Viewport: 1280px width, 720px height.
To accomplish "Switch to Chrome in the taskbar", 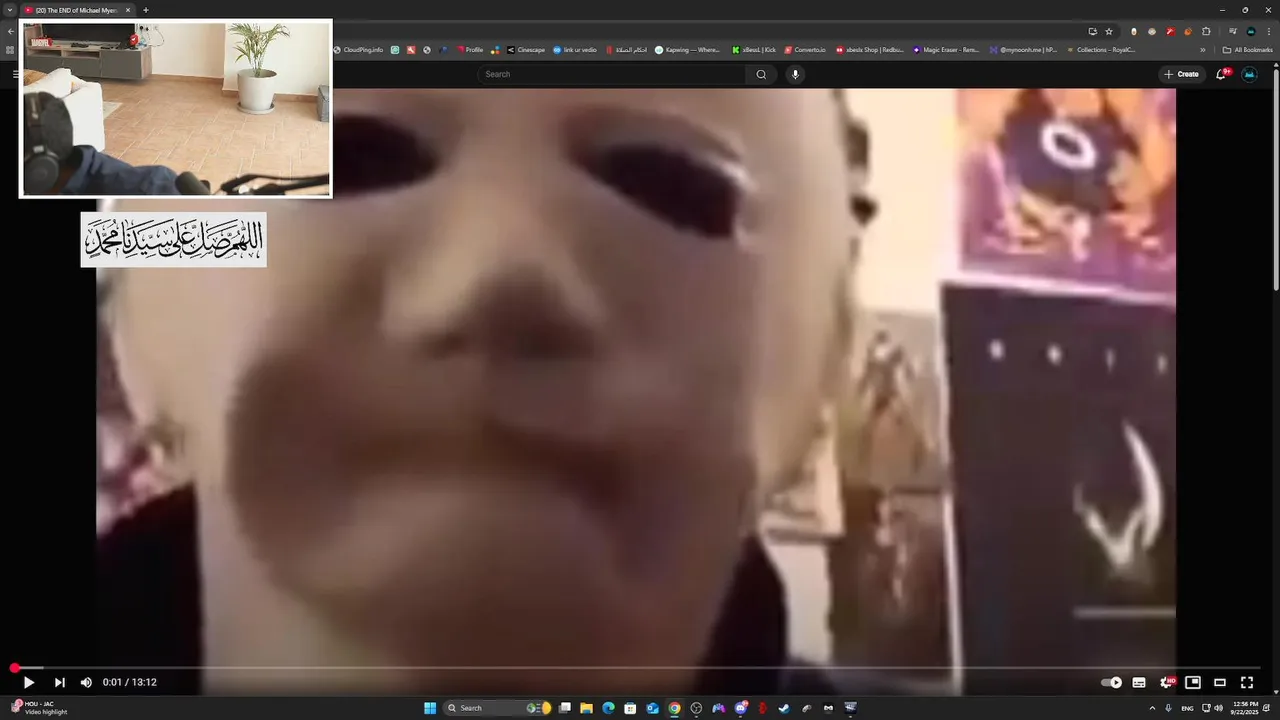I will pyautogui.click(x=674, y=708).
